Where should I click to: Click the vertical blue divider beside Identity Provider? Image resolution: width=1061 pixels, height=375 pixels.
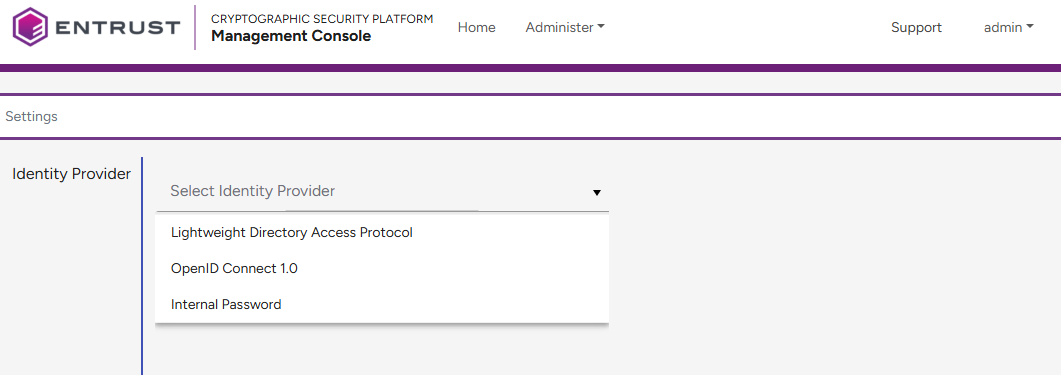pyautogui.click(x=142, y=265)
